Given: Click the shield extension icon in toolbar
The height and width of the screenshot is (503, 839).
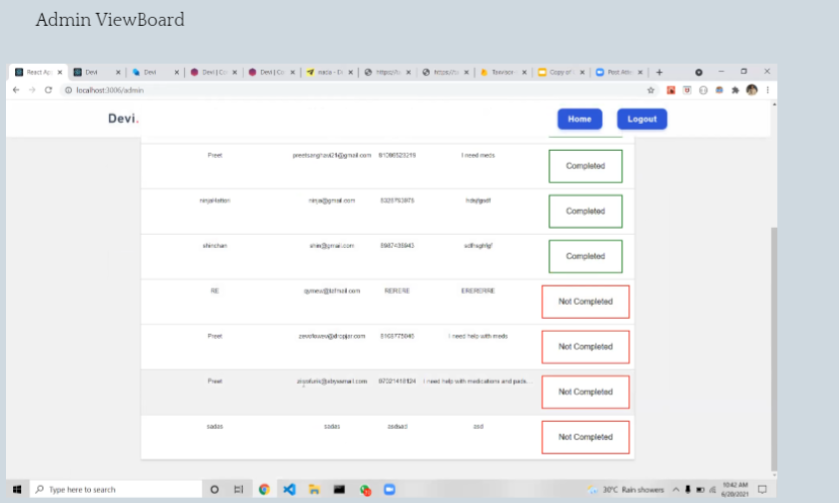Looking at the screenshot, I should pos(687,90).
